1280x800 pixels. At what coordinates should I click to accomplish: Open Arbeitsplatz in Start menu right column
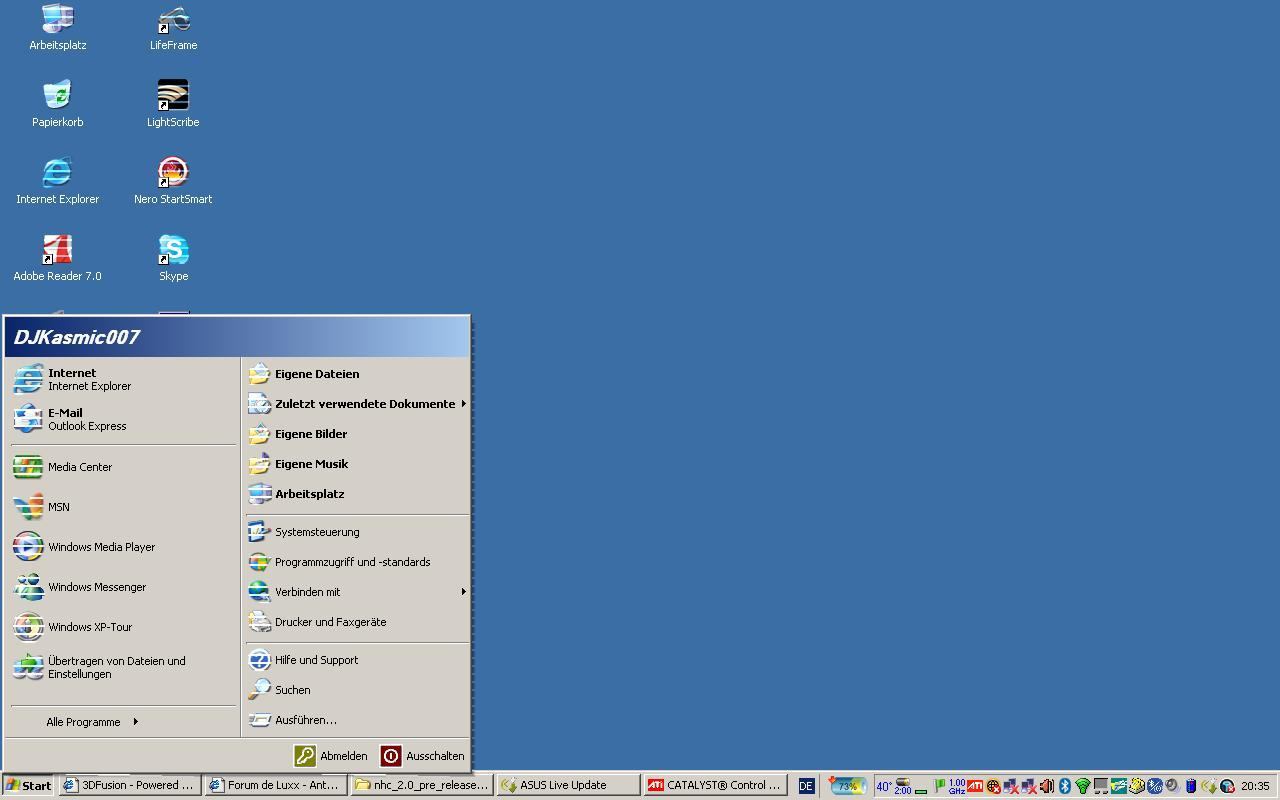tap(357, 494)
